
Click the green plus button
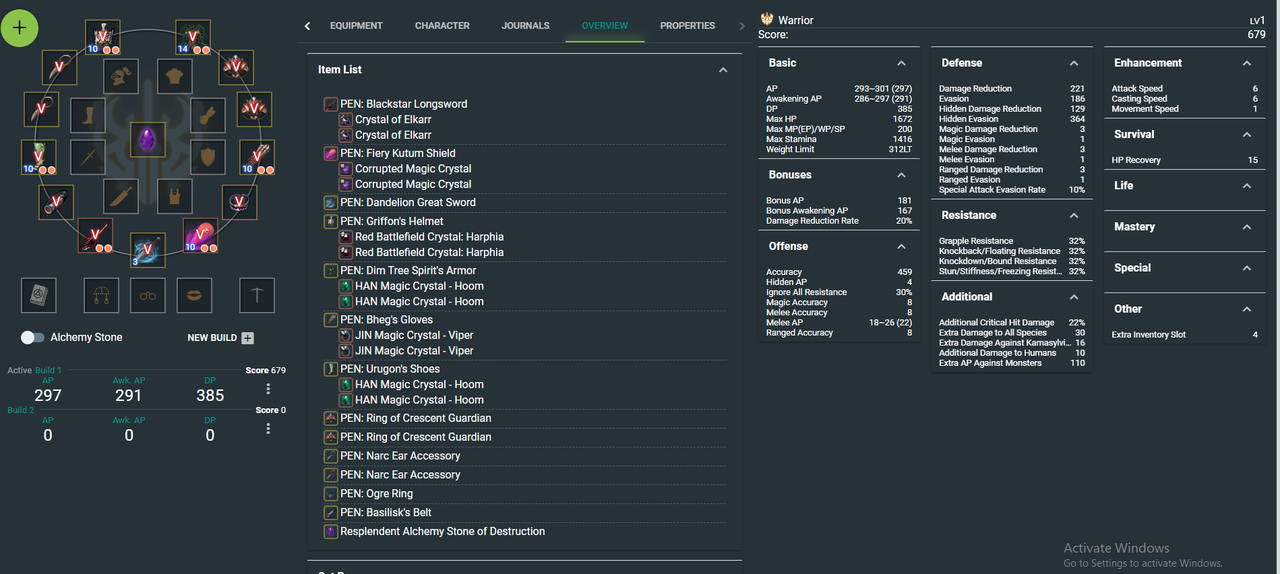click(19, 26)
